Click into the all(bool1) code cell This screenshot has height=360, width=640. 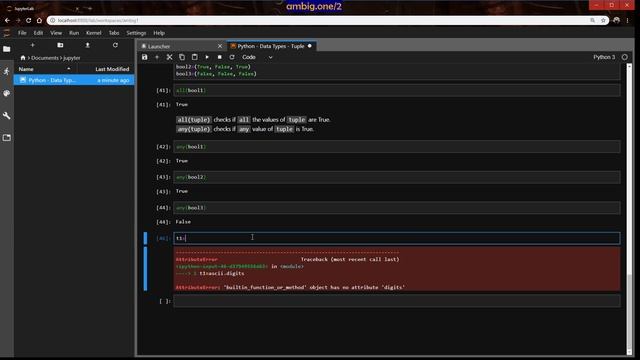tap(397, 90)
